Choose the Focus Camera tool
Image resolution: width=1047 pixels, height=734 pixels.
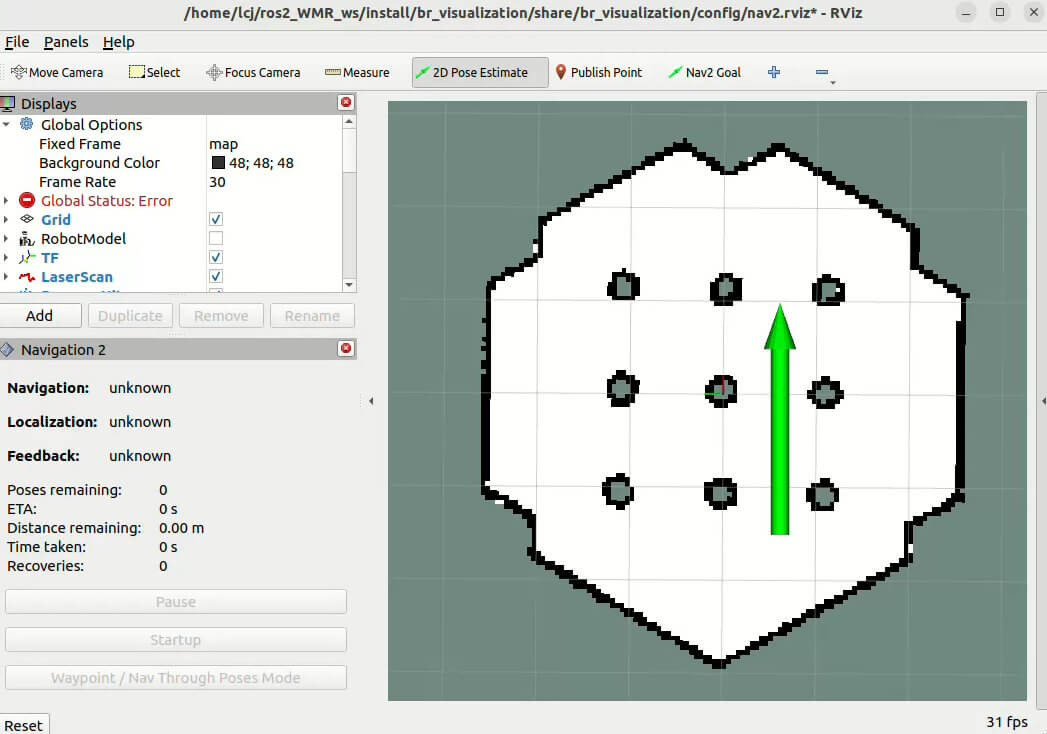coord(253,72)
